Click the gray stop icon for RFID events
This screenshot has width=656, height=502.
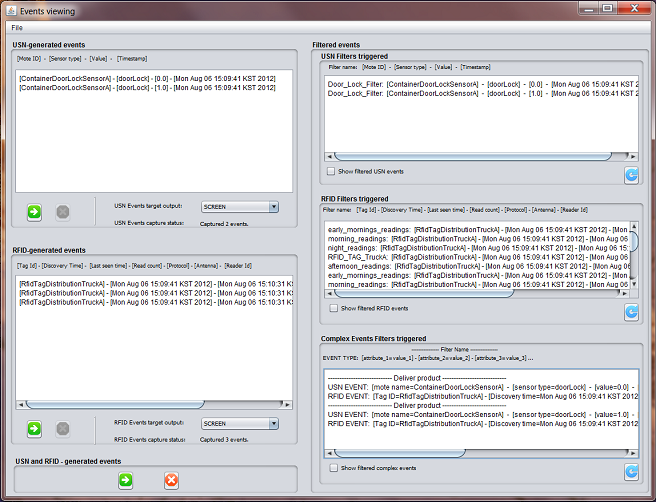point(62,428)
